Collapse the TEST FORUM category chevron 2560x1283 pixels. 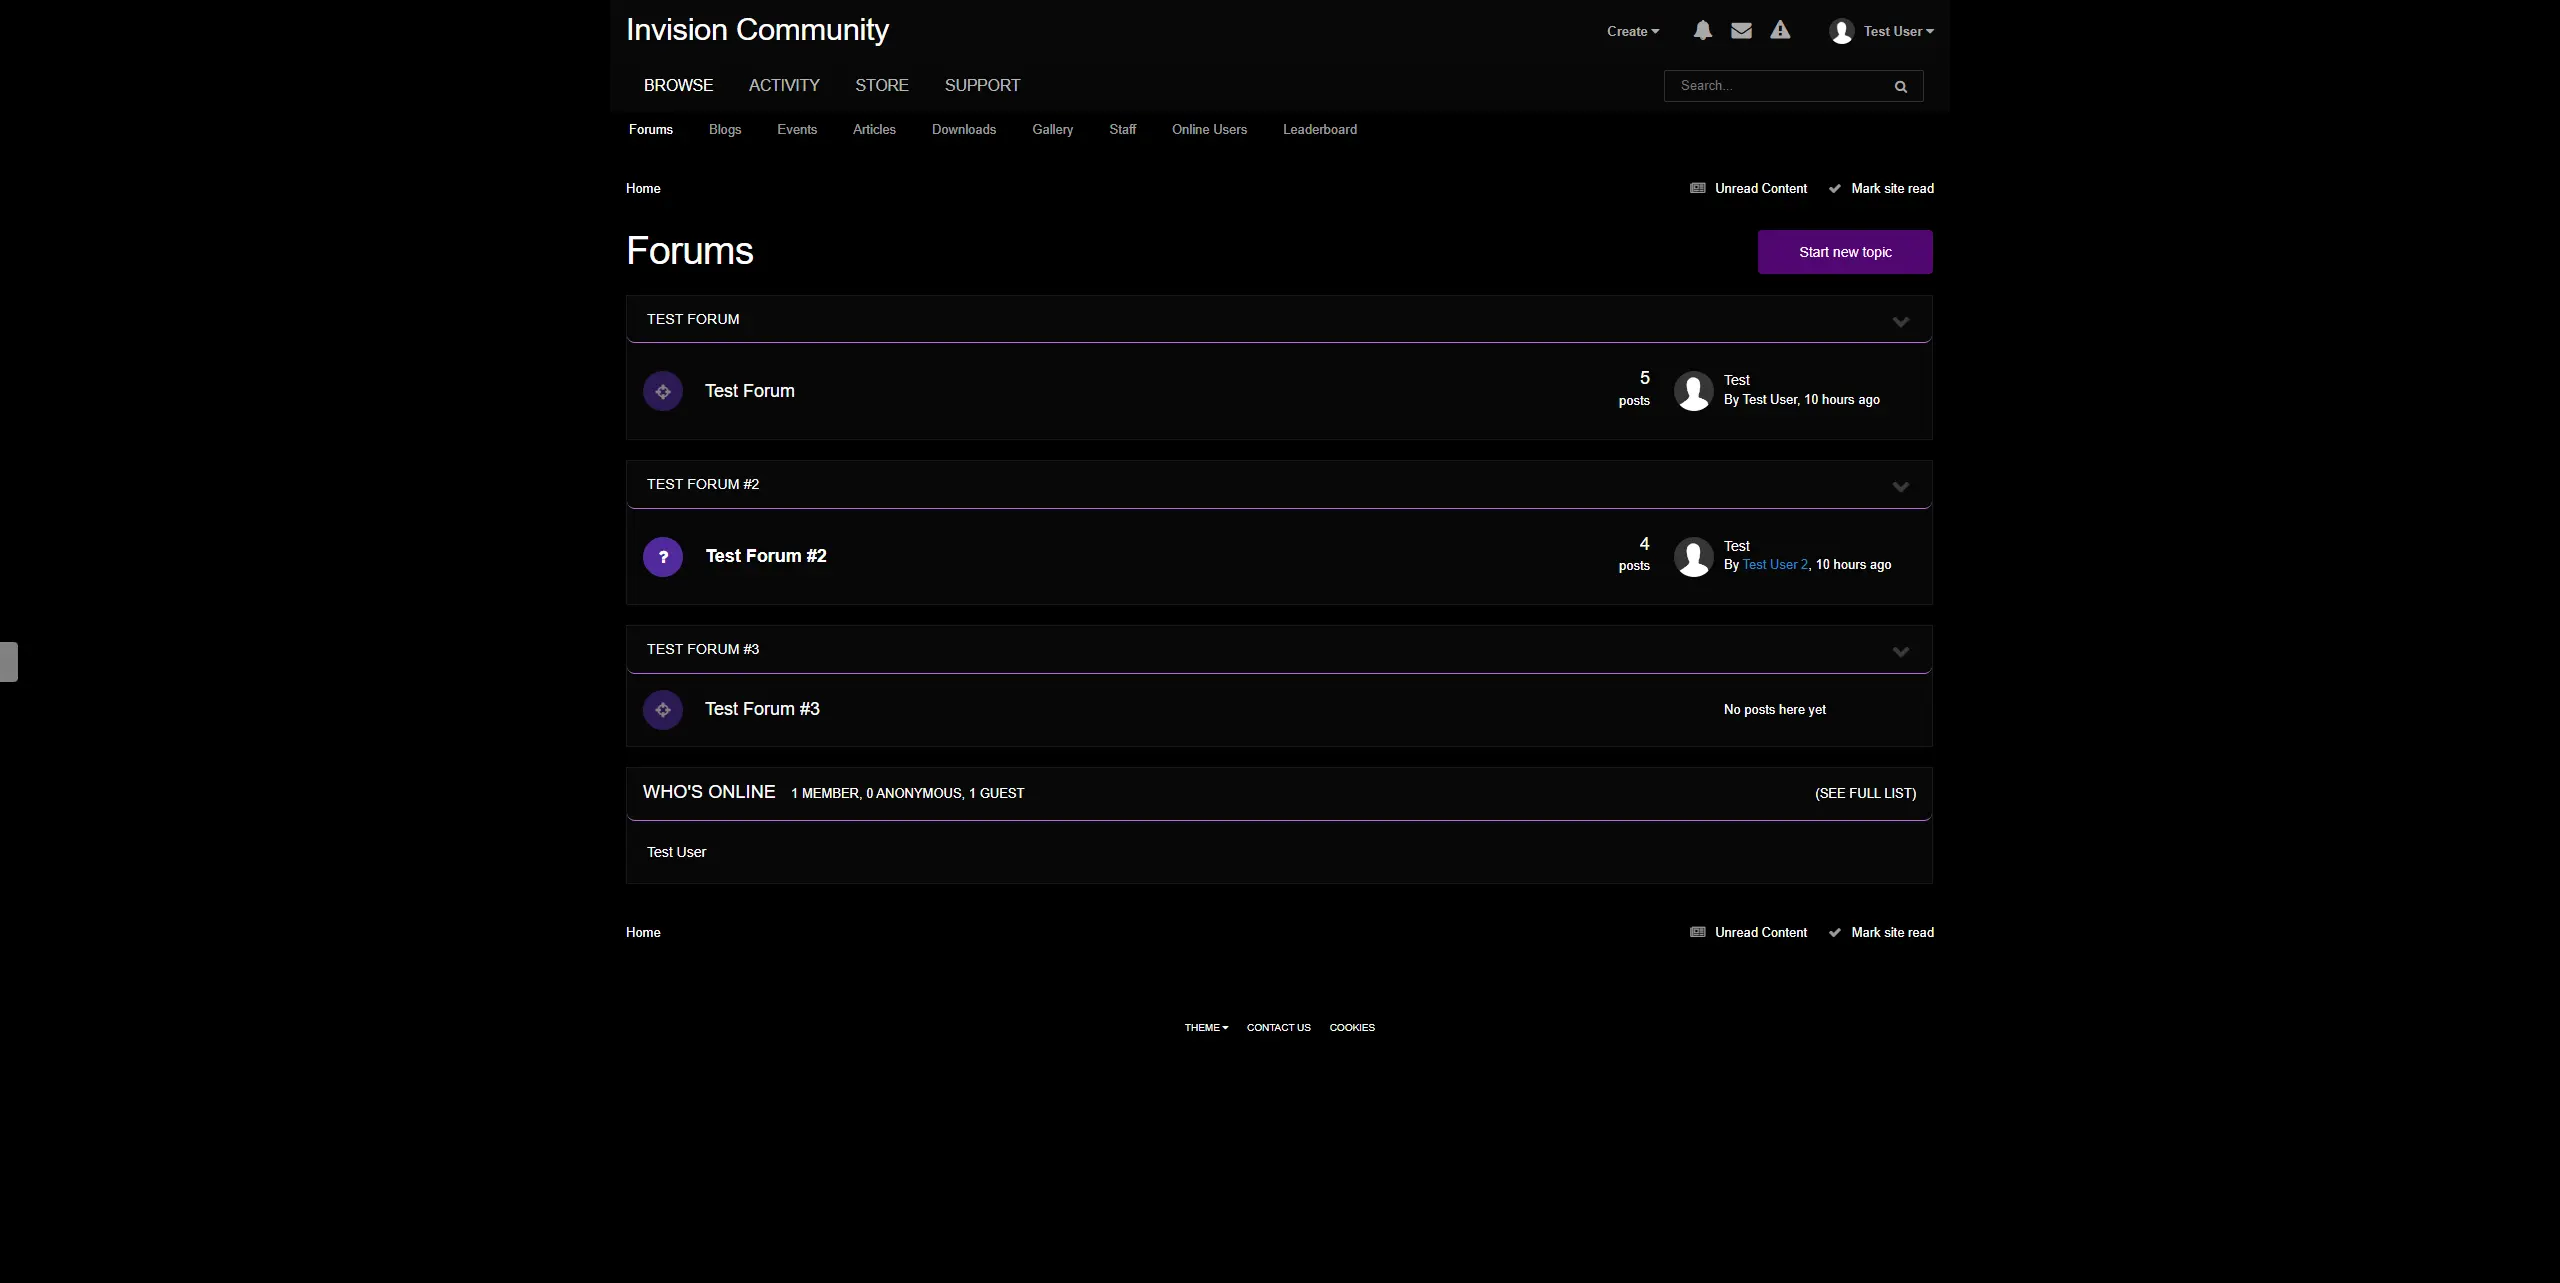(1901, 321)
